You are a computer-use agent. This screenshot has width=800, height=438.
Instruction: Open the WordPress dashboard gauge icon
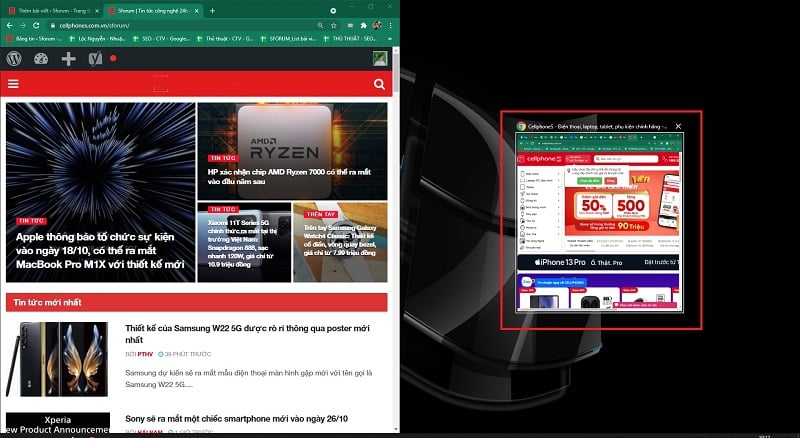tap(41, 59)
